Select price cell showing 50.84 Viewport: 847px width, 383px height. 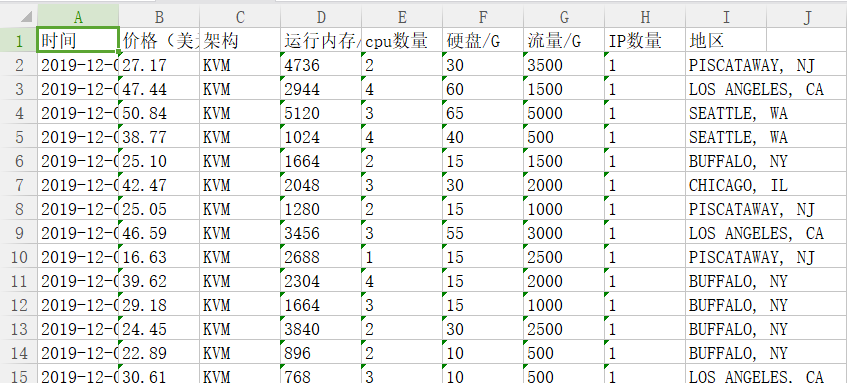(x=159, y=113)
